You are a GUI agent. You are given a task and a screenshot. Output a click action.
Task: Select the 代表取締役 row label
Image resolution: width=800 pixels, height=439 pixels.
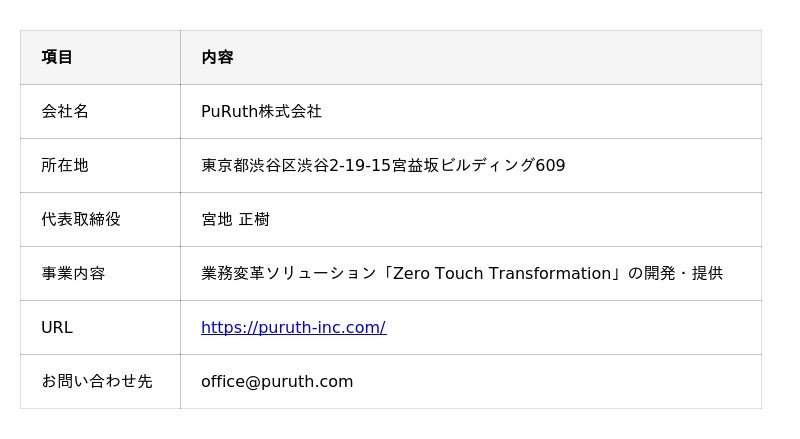81,219
